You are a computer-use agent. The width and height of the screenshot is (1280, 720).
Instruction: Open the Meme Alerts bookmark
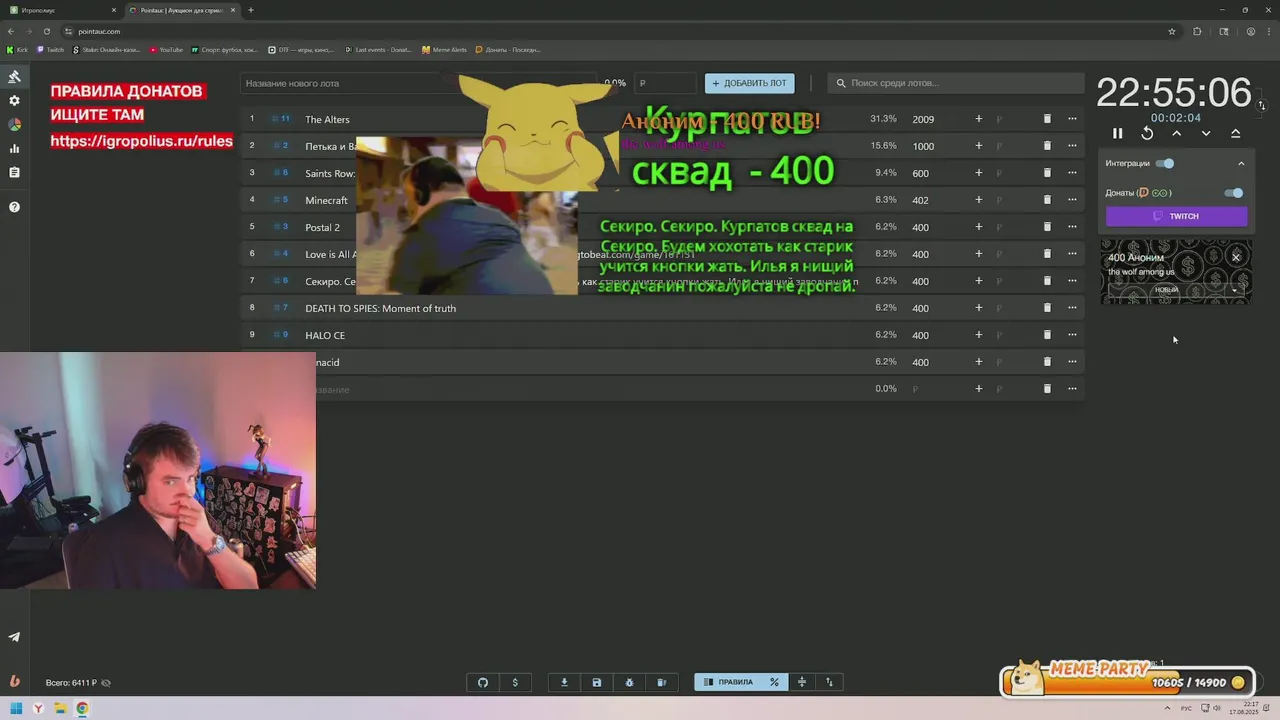(x=444, y=49)
